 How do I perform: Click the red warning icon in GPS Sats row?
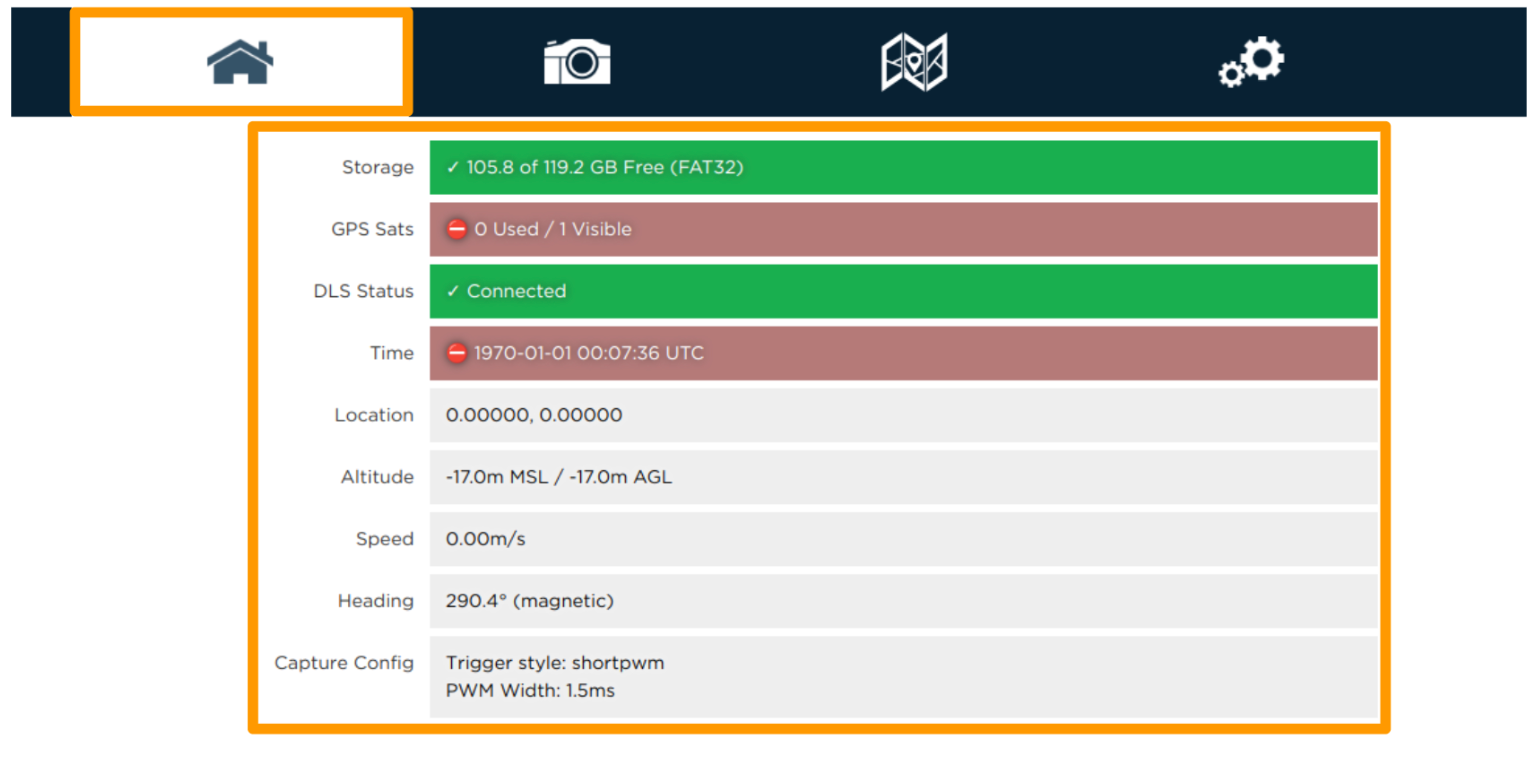pyautogui.click(x=457, y=229)
